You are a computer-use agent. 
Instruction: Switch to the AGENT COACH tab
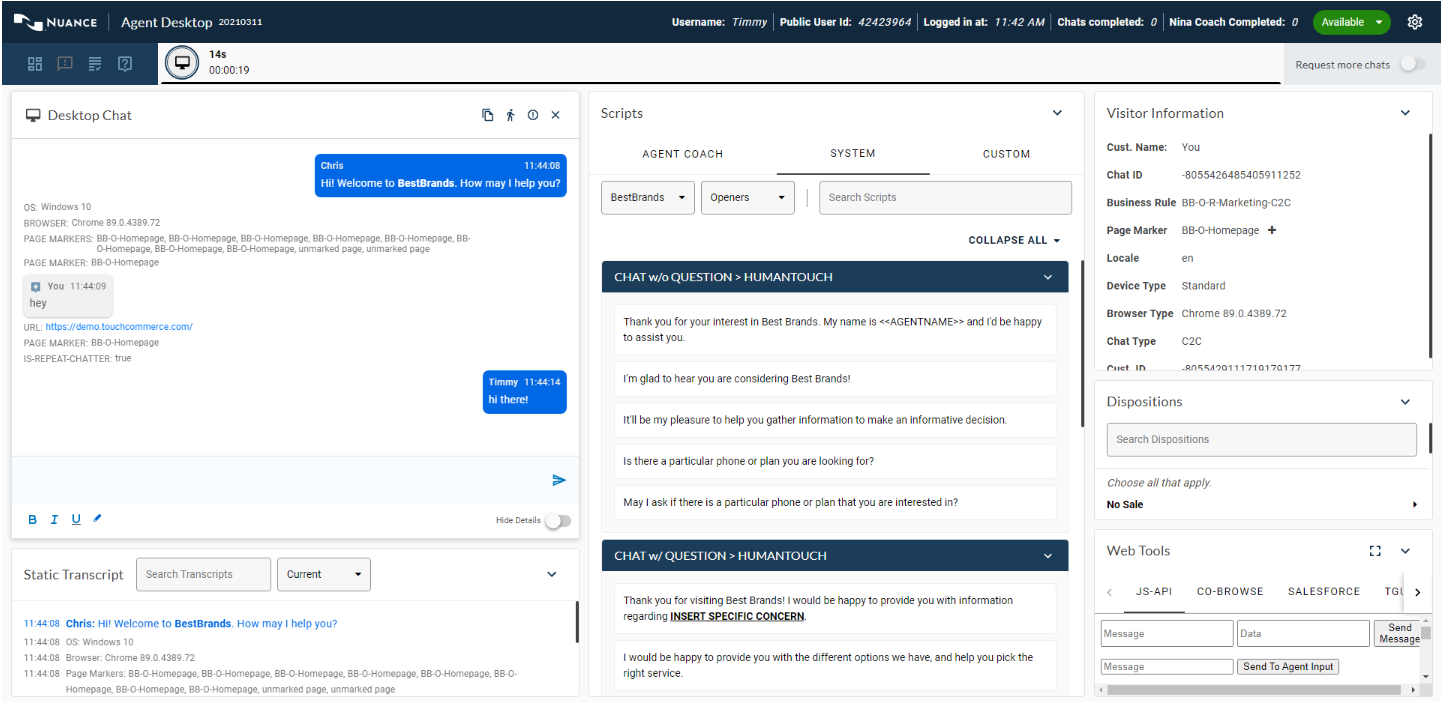[x=682, y=154]
